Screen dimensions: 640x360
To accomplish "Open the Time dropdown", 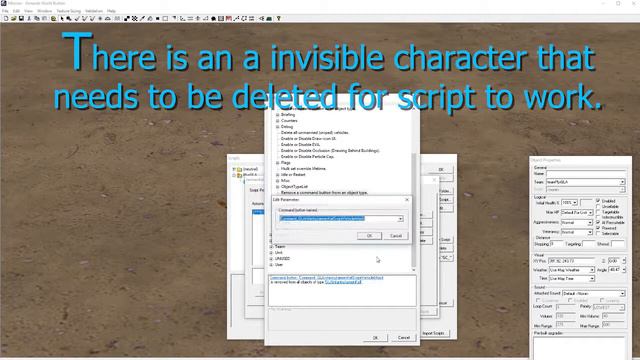I will point(591,278).
